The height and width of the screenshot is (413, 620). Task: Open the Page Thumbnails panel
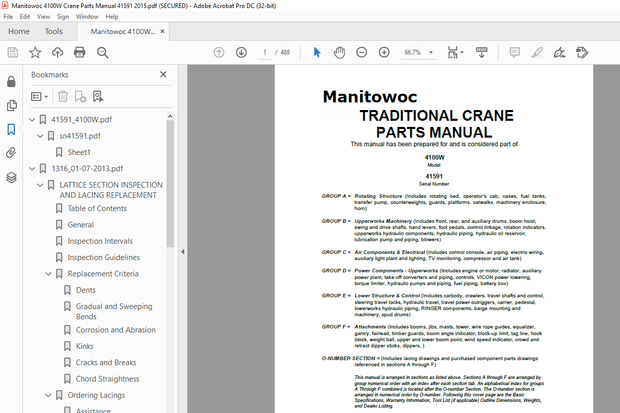[11, 105]
